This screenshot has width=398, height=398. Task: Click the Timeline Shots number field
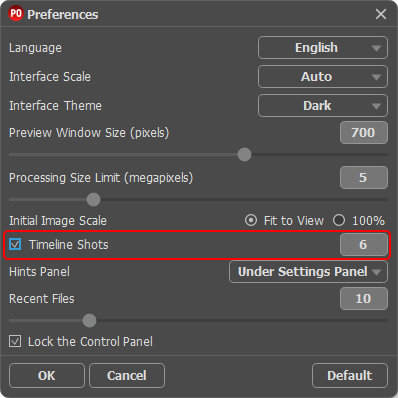pyautogui.click(x=364, y=245)
